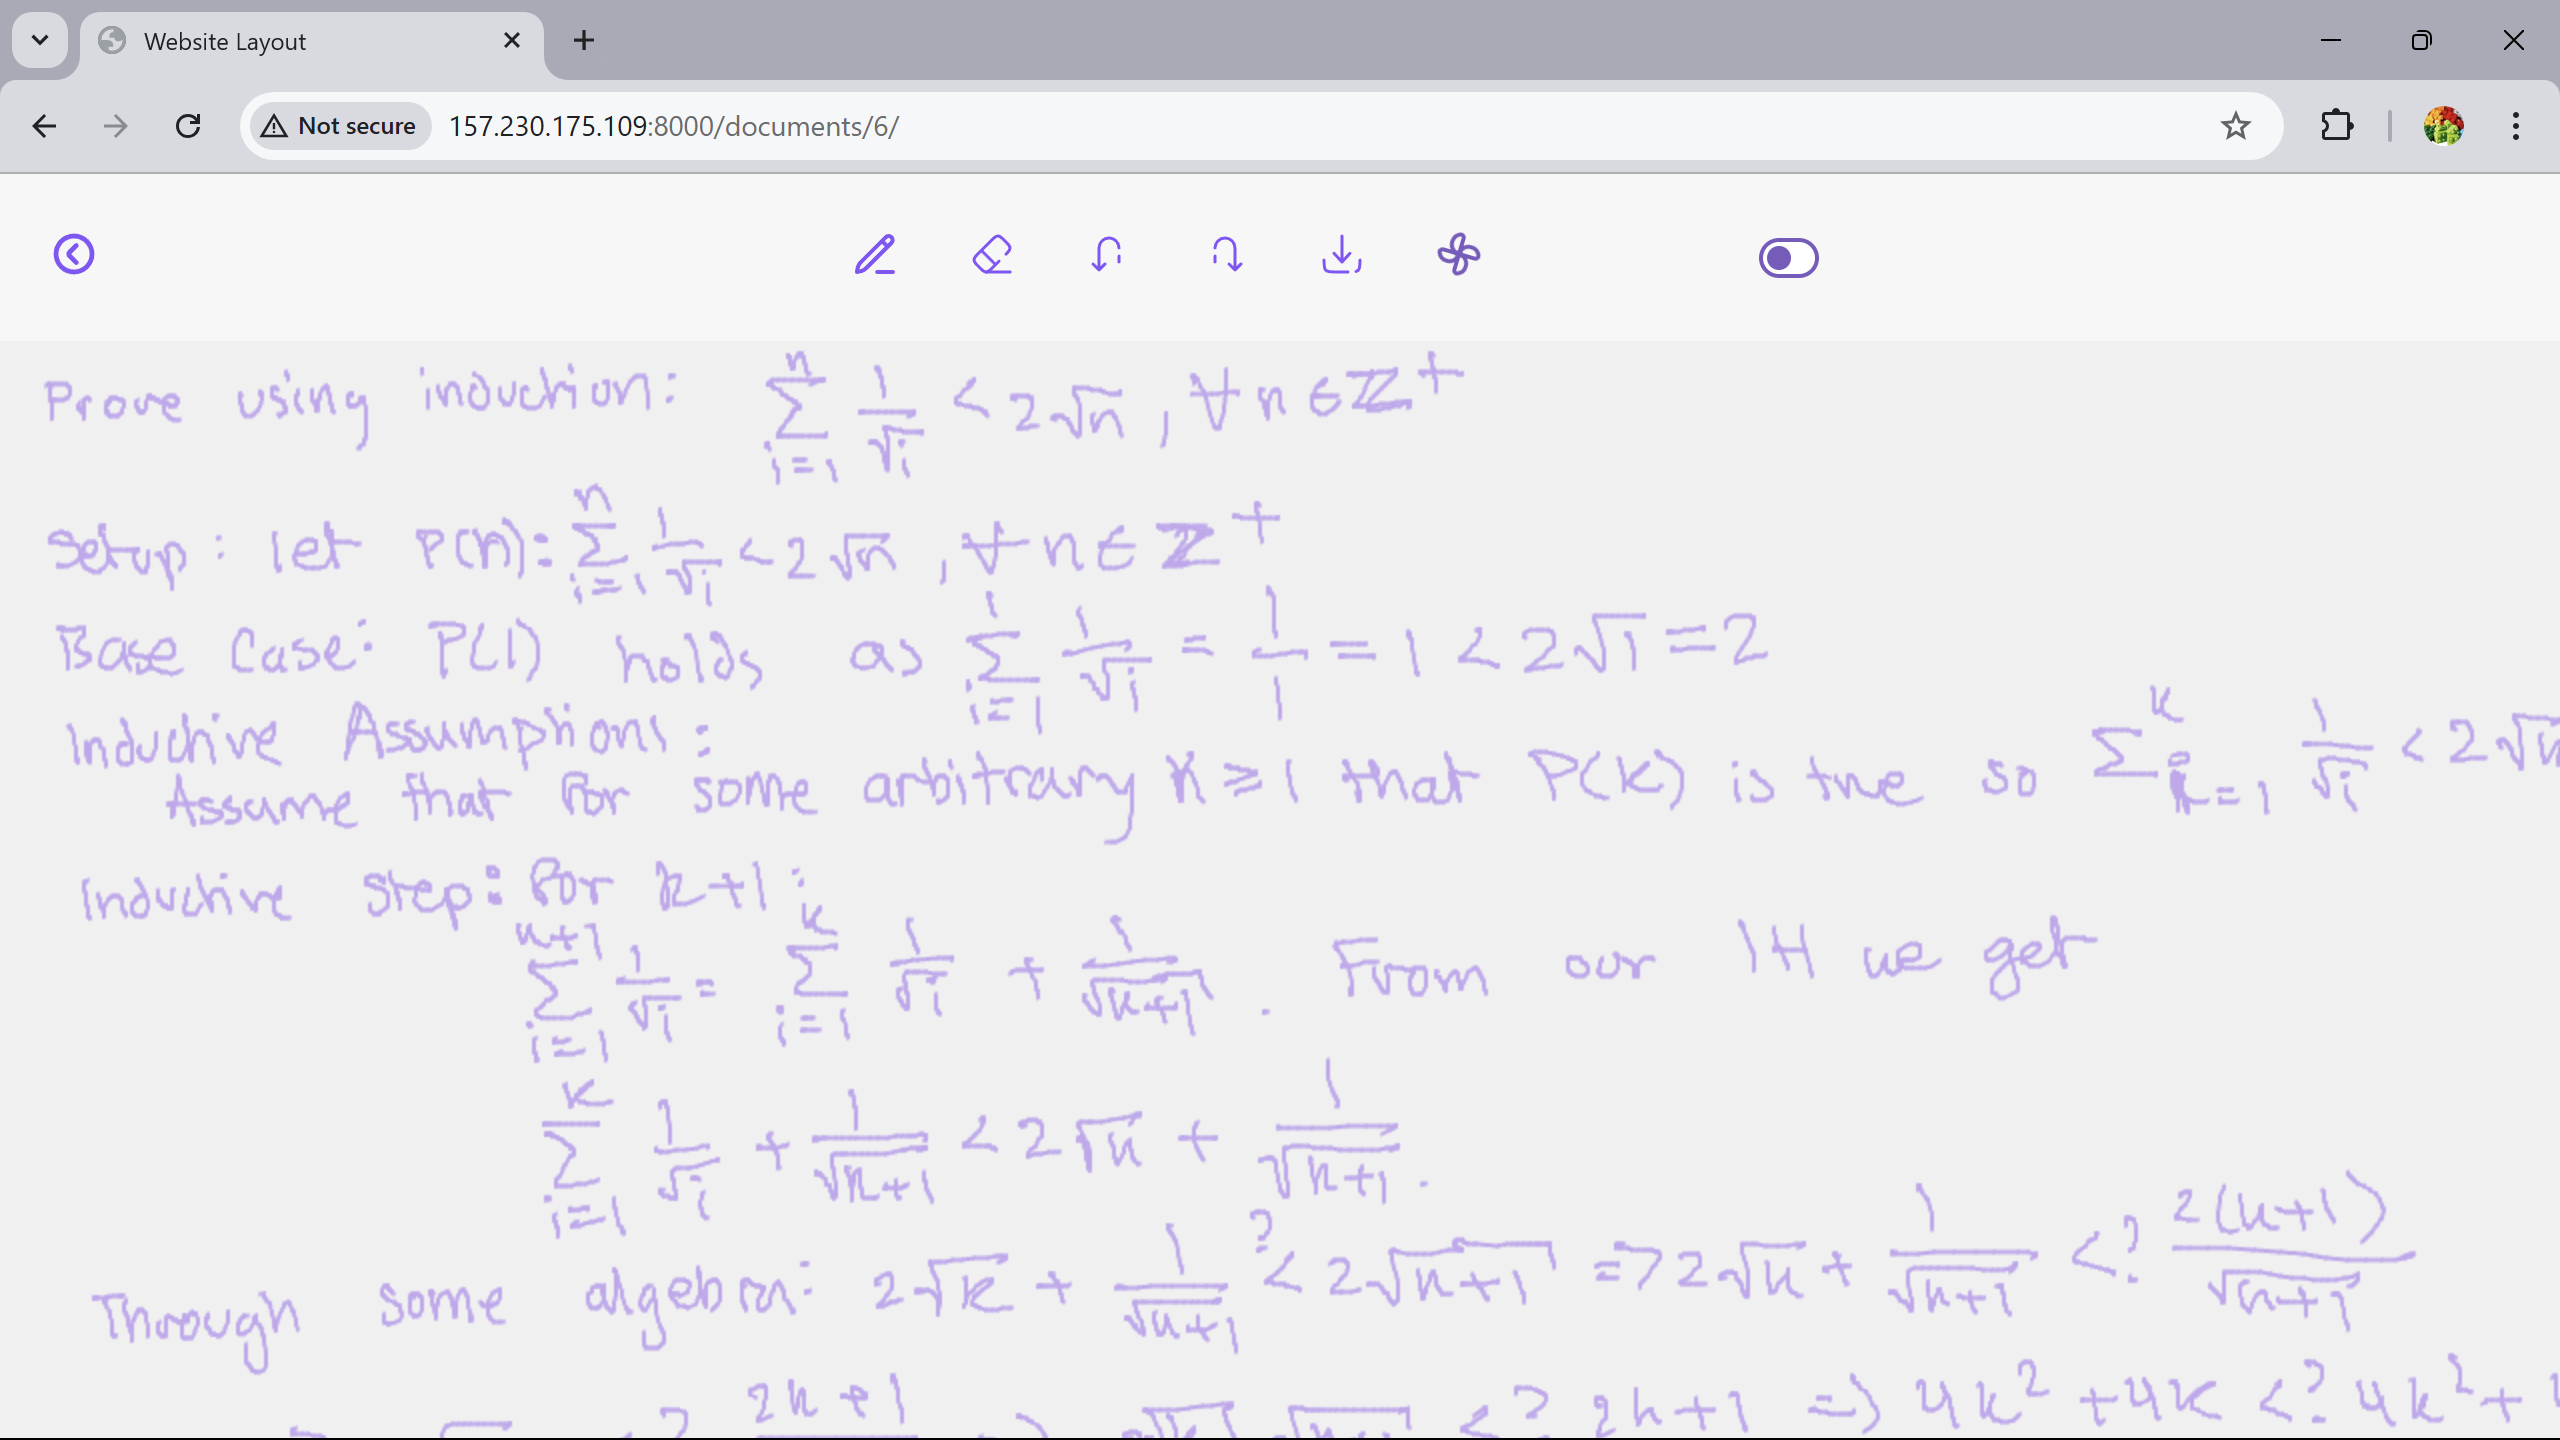
Task: Open the browser extensions puzzle icon
Action: (2336, 126)
